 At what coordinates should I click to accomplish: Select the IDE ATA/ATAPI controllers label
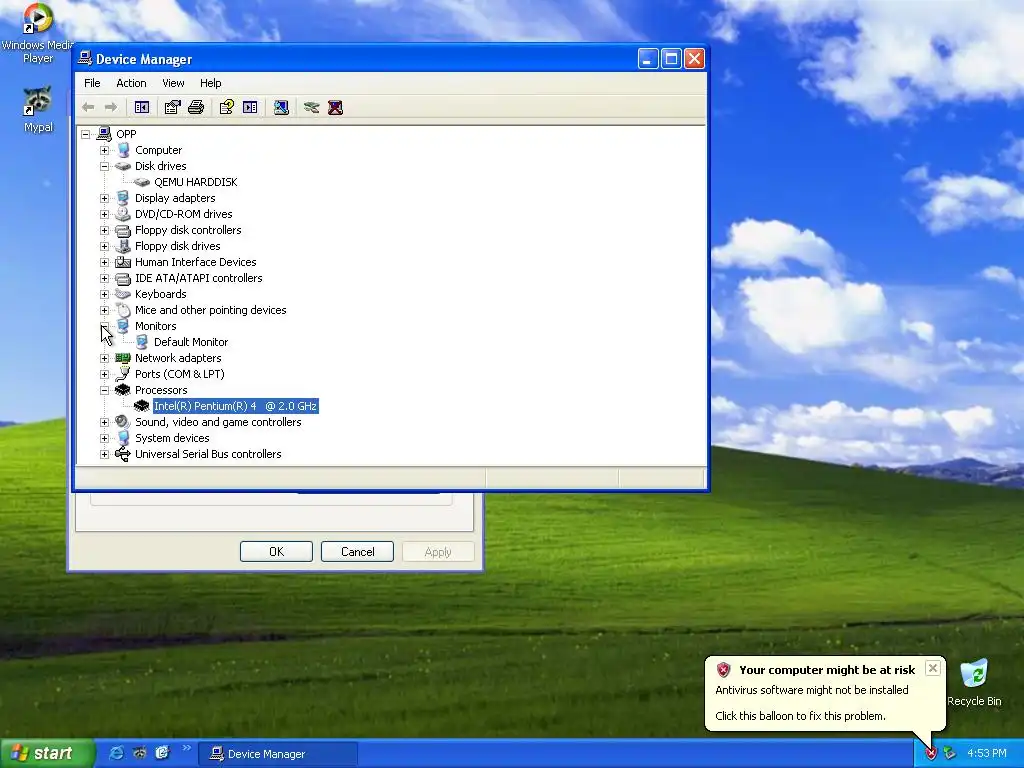pyautogui.click(x=199, y=278)
